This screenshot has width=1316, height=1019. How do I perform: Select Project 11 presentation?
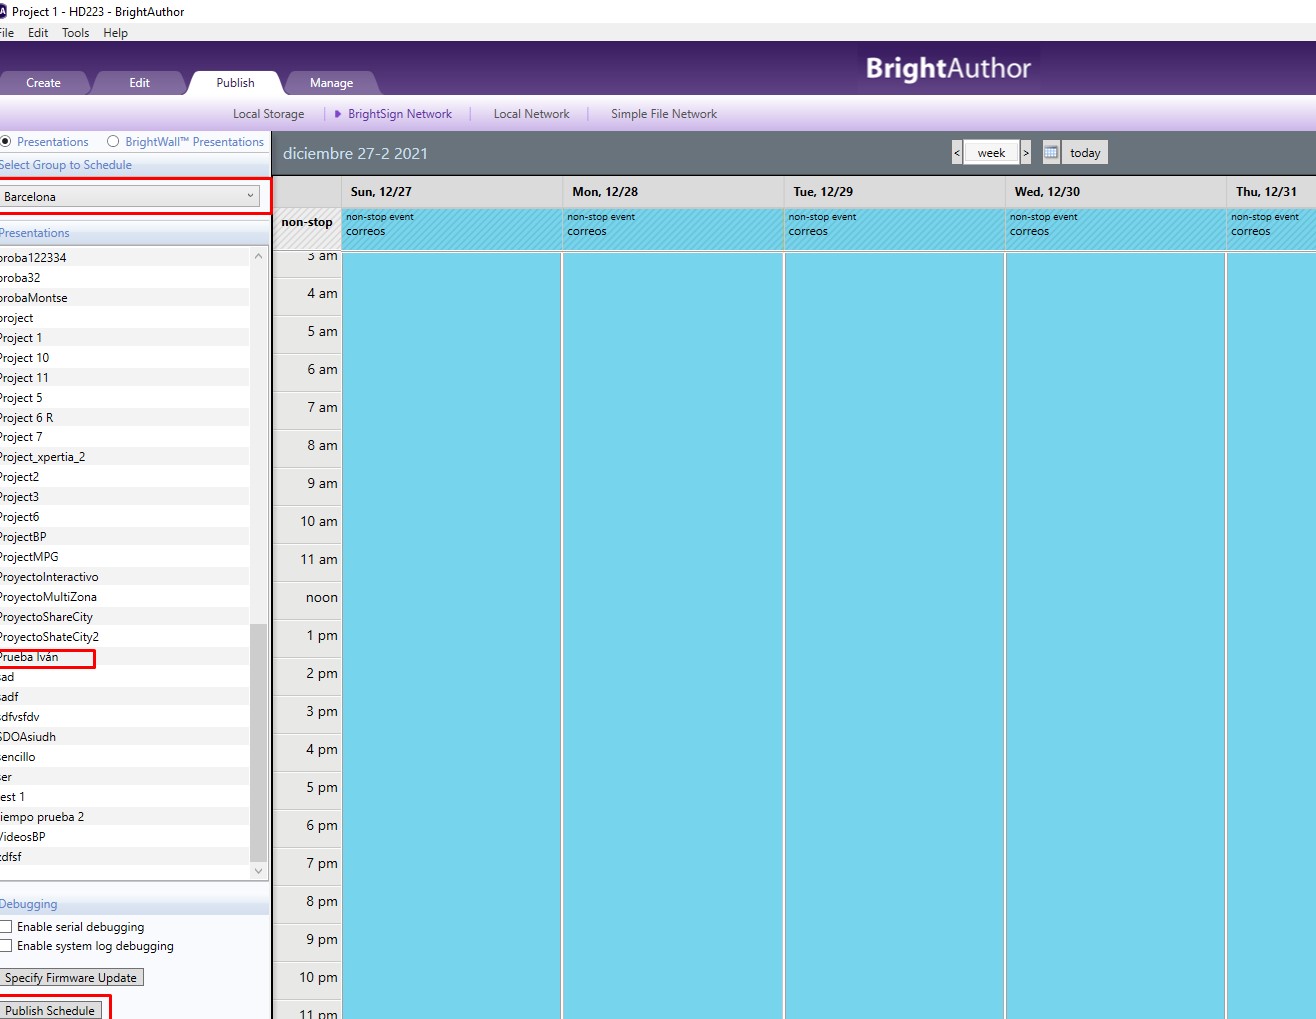pos(124,378)
